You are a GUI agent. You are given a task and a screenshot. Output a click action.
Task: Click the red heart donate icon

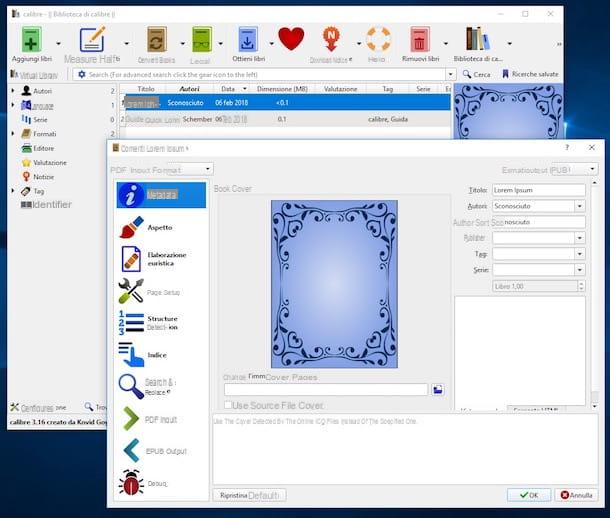point(291,39)
